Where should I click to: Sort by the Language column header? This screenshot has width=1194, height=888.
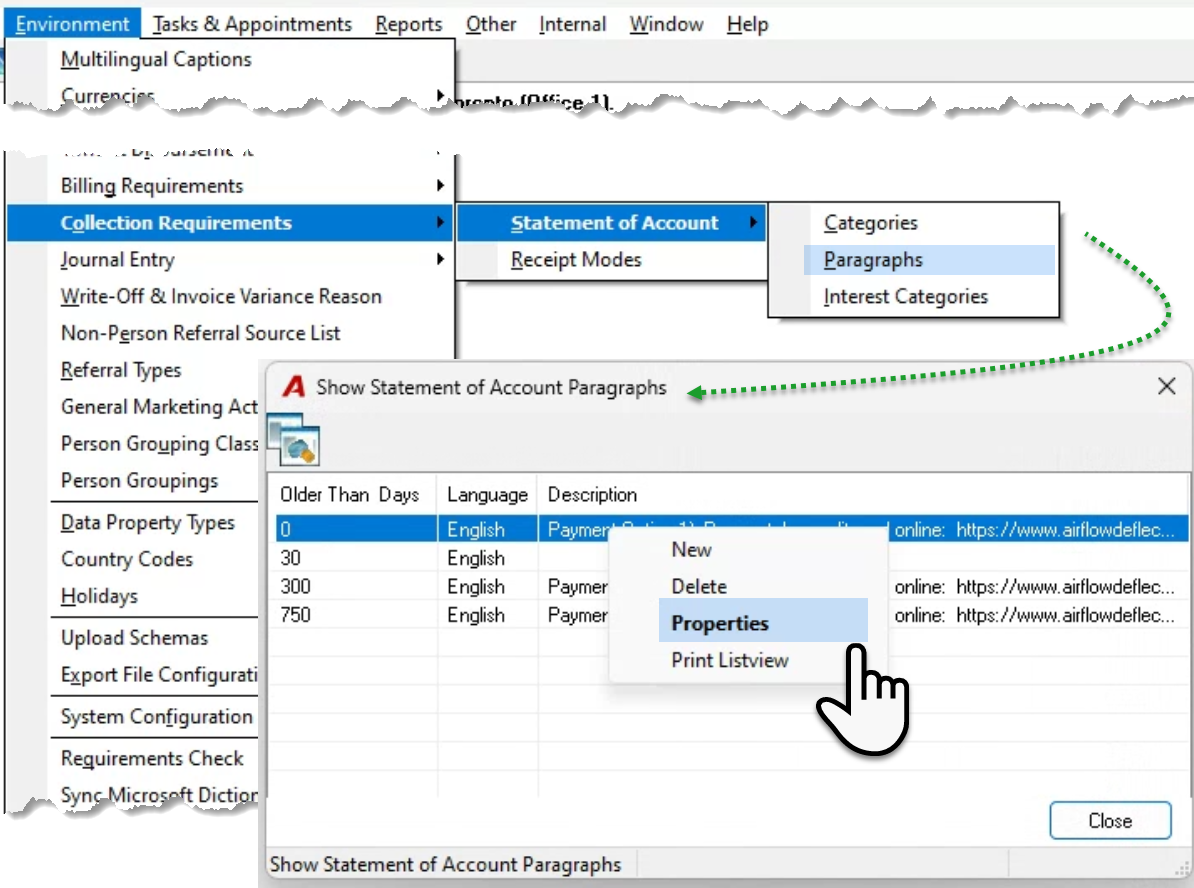click(487, 495)
